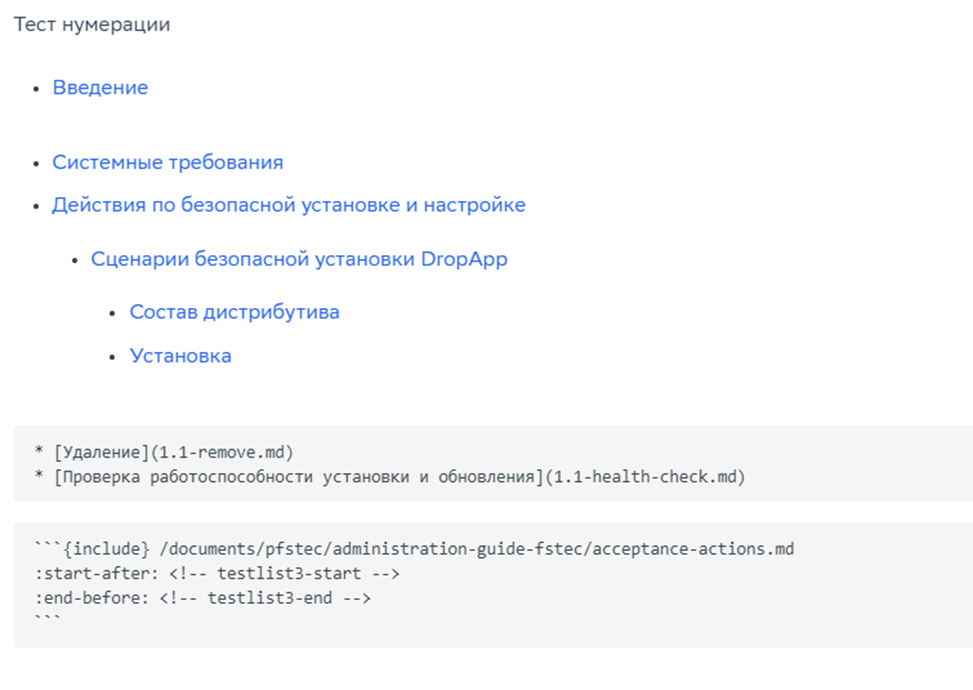Image resolution: width=973 pixels, height=690 pixels.
Task: Click the bullet before "Действия по безопасной установке"
Action: [x=37, y=206]
